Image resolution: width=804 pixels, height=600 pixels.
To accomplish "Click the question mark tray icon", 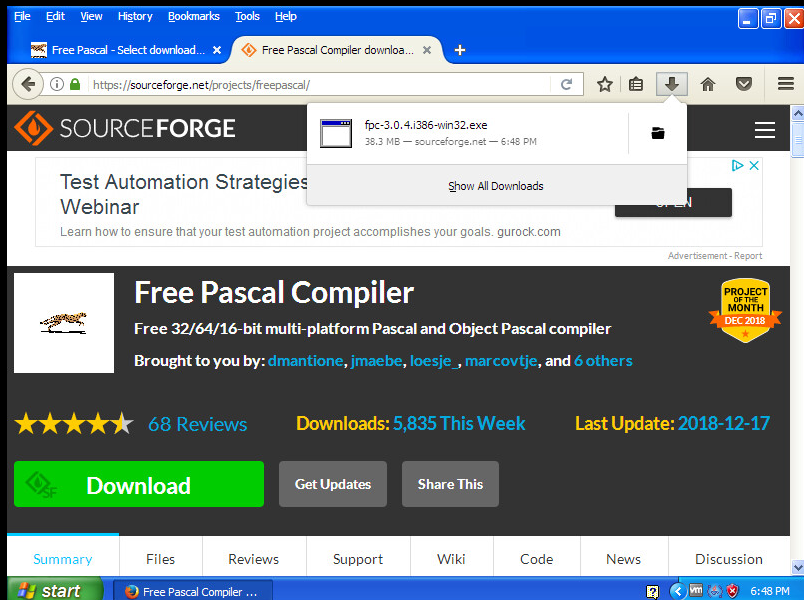I will [x=652, y=592].
